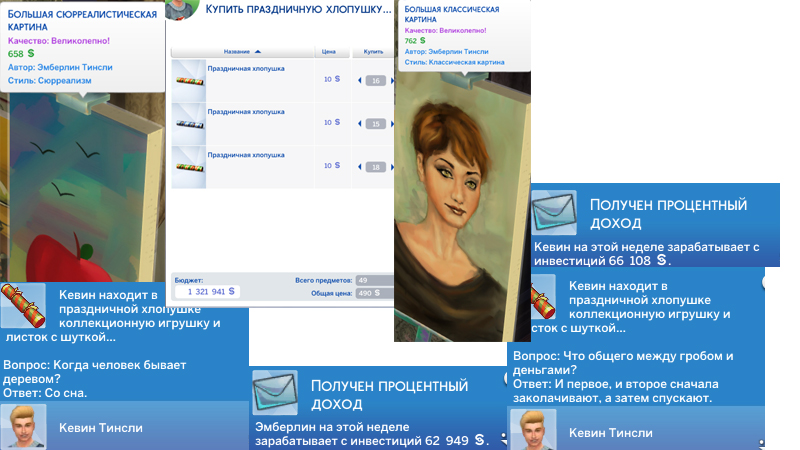This screenshot has width=800, height=450.
Task: Select Kevin Tinsley's portrait under the coffin joke
Action: tap(534, 430)
